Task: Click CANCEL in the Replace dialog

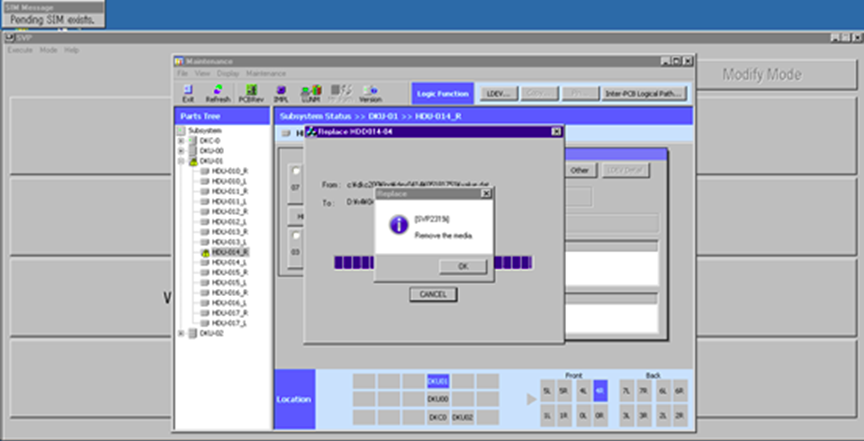Action: [x=433, y=294]
